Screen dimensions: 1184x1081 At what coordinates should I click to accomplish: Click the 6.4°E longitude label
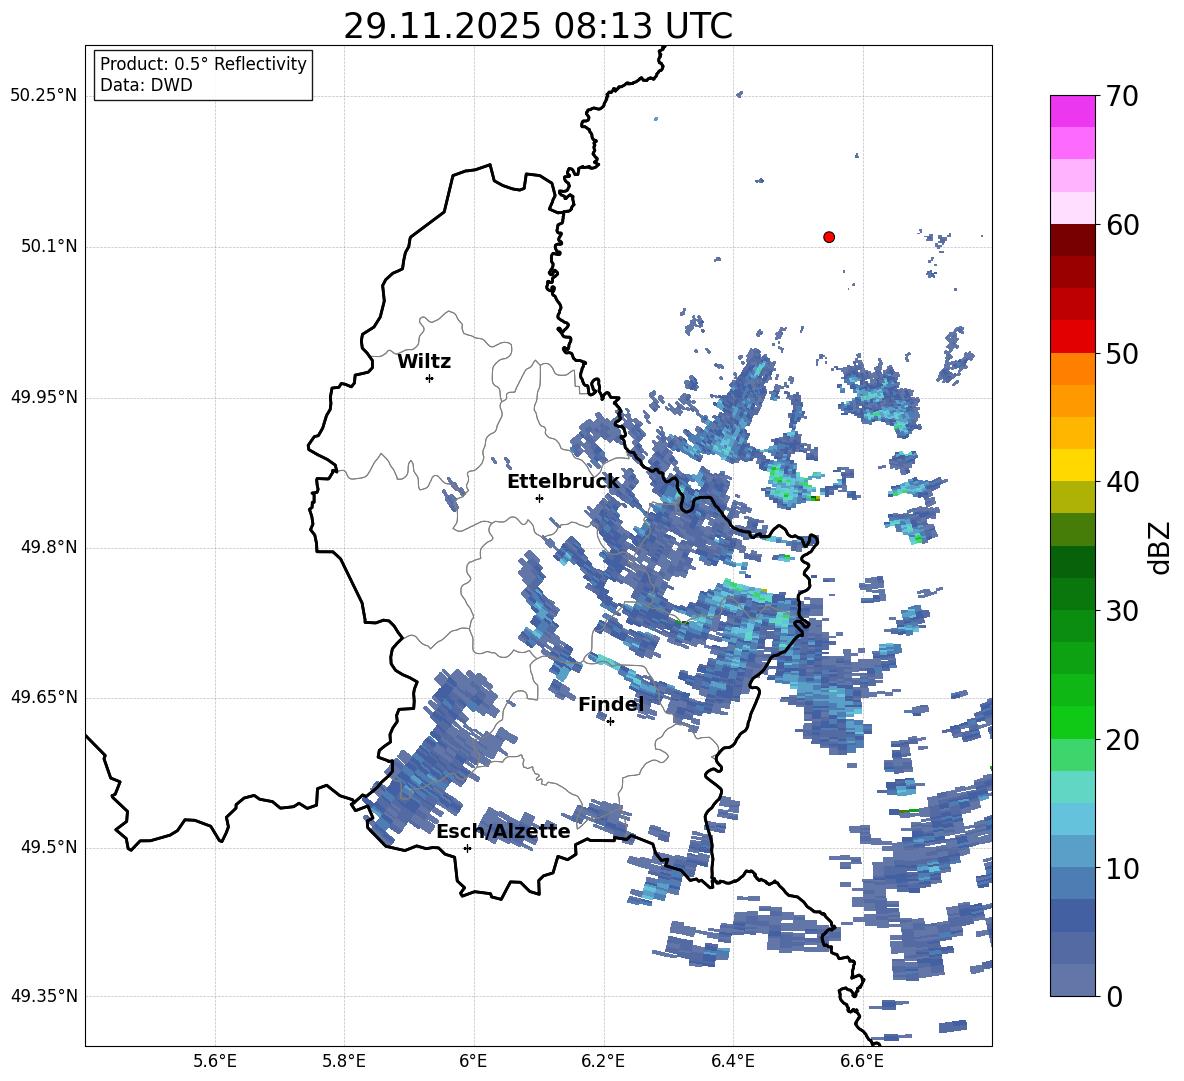(x=732, y=1061)
